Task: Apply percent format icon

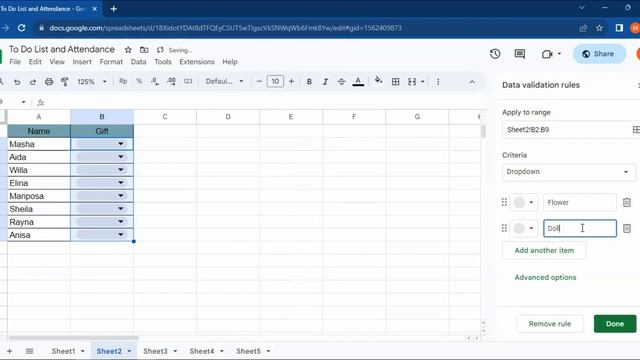Action: point(139,81)
